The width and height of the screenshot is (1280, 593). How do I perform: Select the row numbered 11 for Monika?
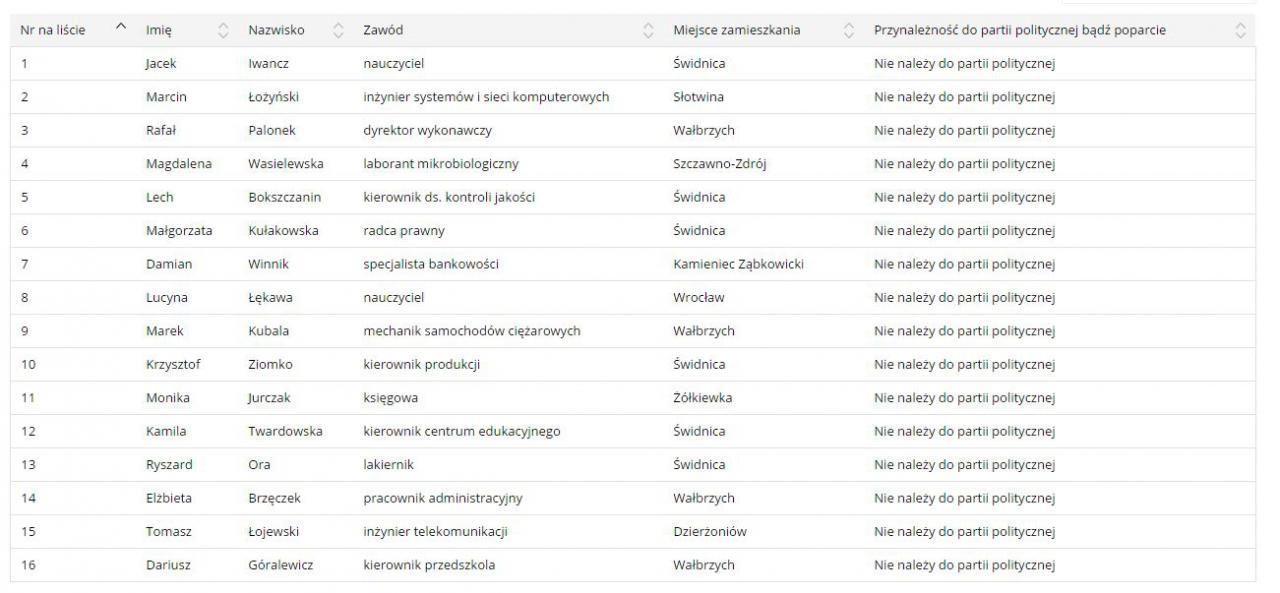(x=632, y=398)
